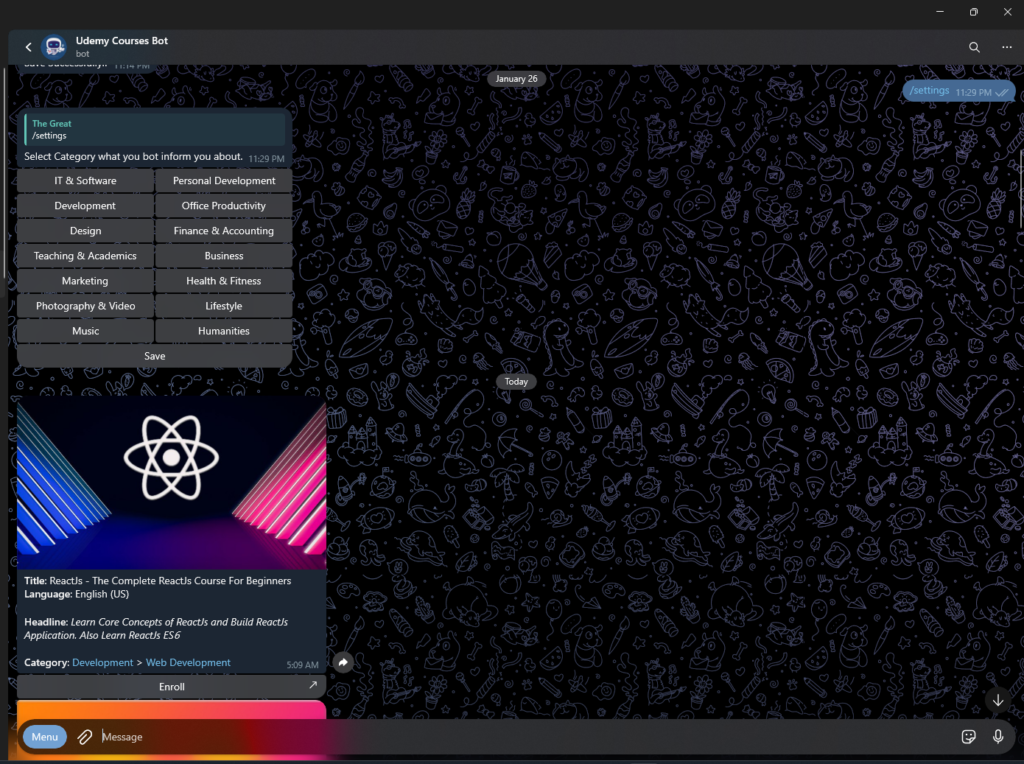Select the Photography & Video category

[x=86, y=306]
